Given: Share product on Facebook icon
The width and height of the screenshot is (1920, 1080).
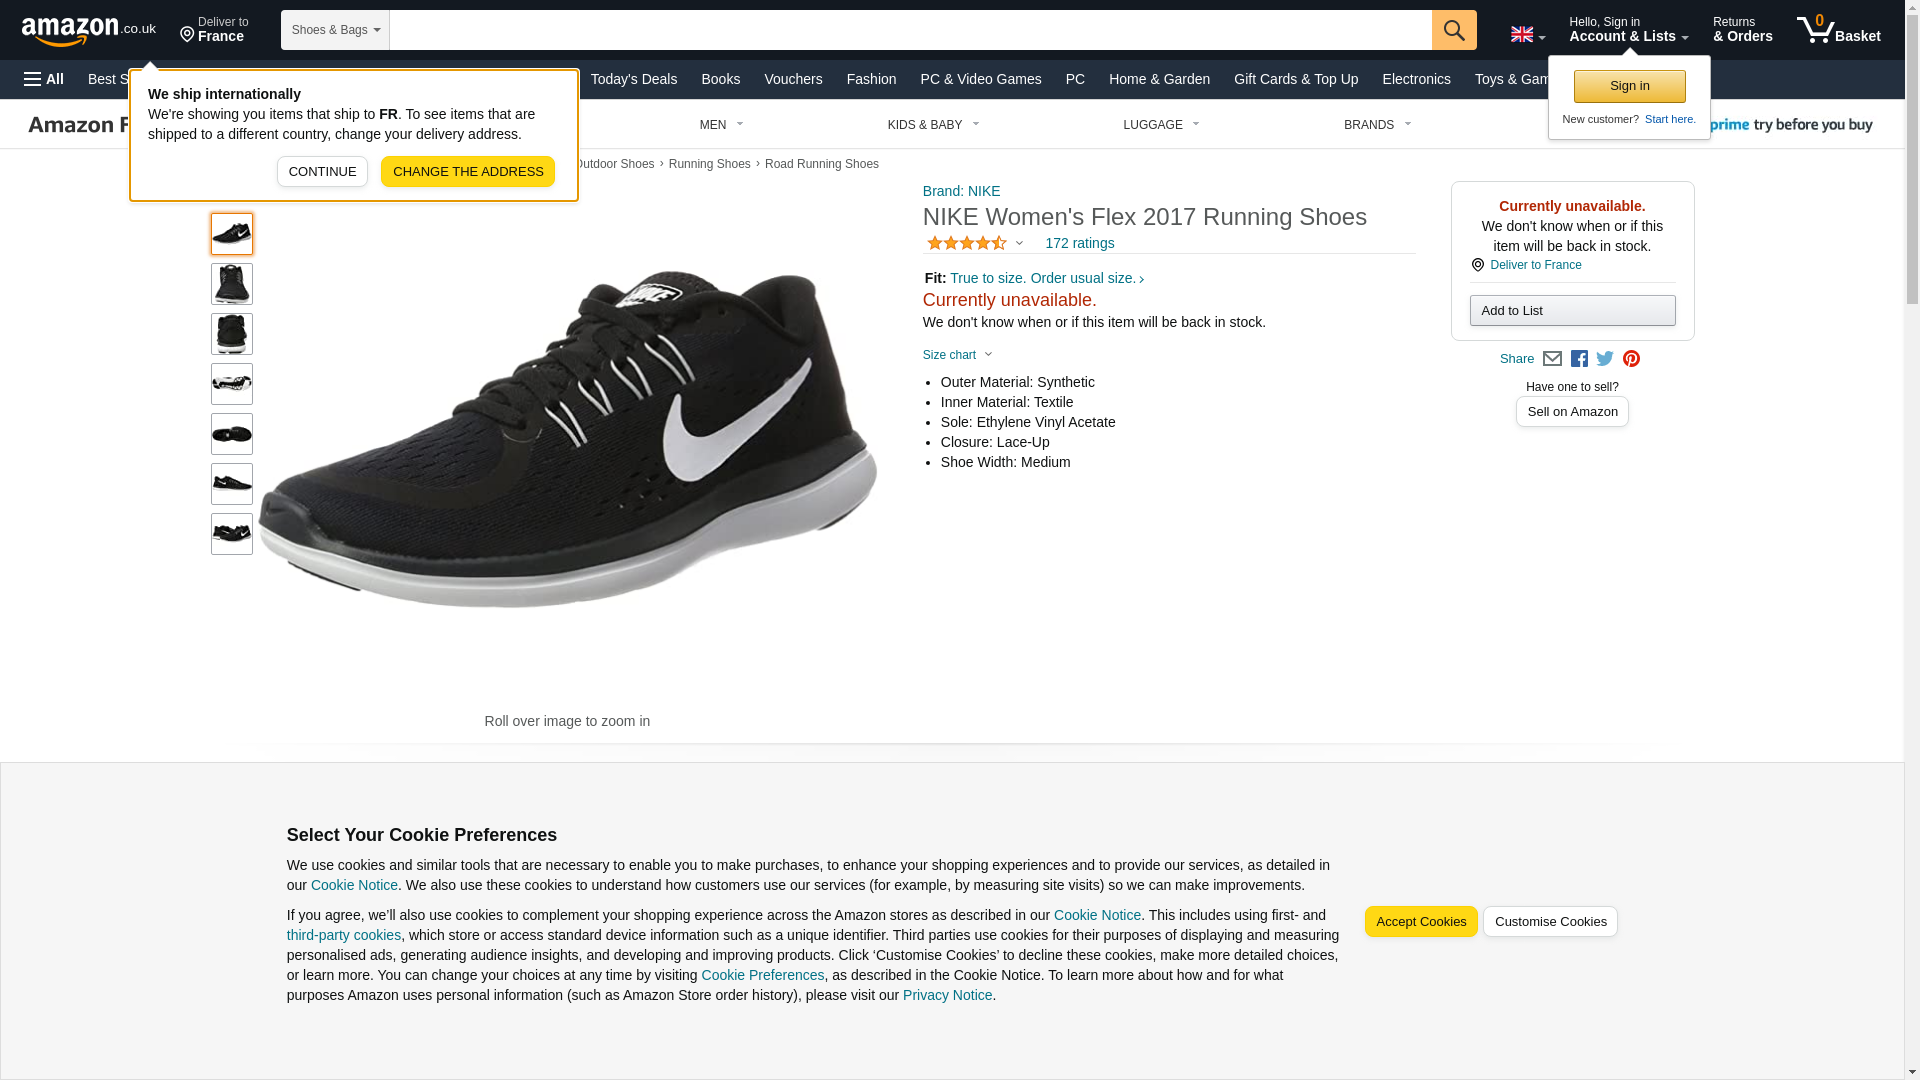Looking at the screenshot, I should (1579, 359).
